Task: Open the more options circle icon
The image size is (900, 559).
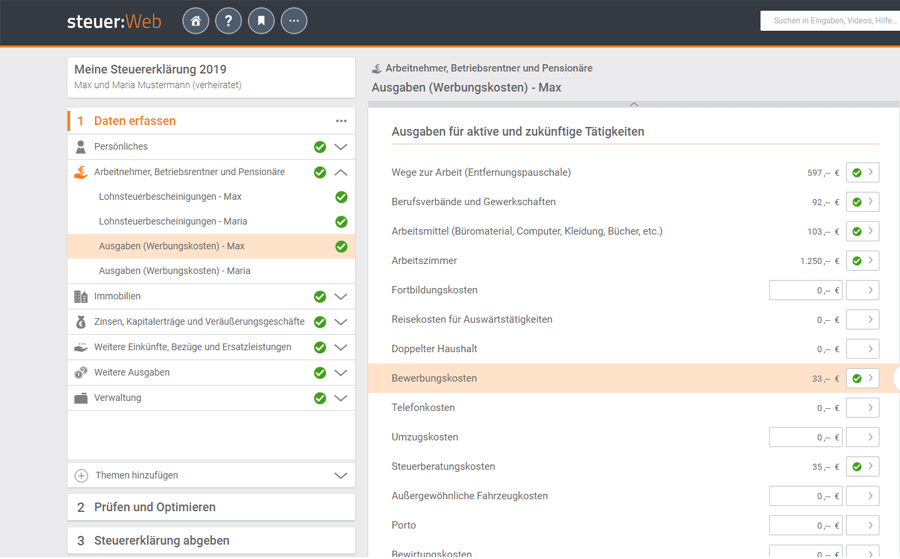Action: pyautogui.click(x=294, y=21)
